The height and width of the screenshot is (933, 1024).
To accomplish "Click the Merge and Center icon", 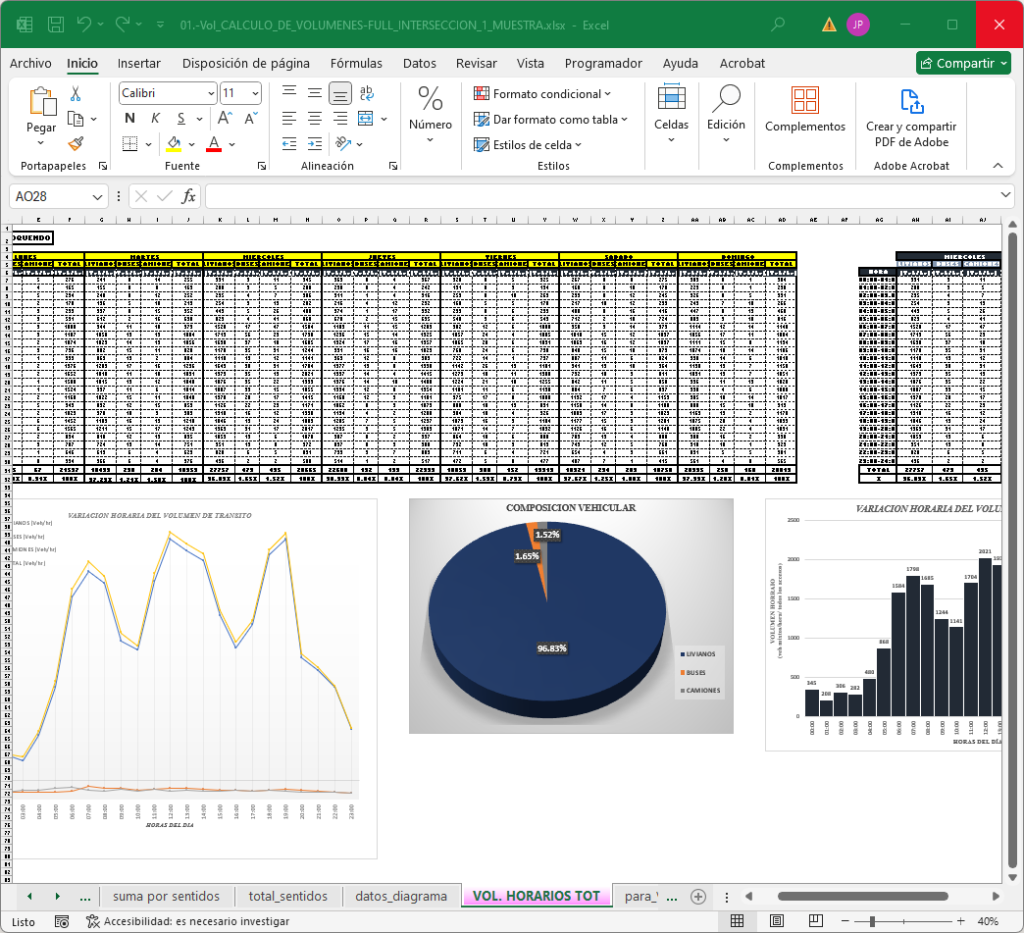I will pyautogui.click(x=365, y=119).
